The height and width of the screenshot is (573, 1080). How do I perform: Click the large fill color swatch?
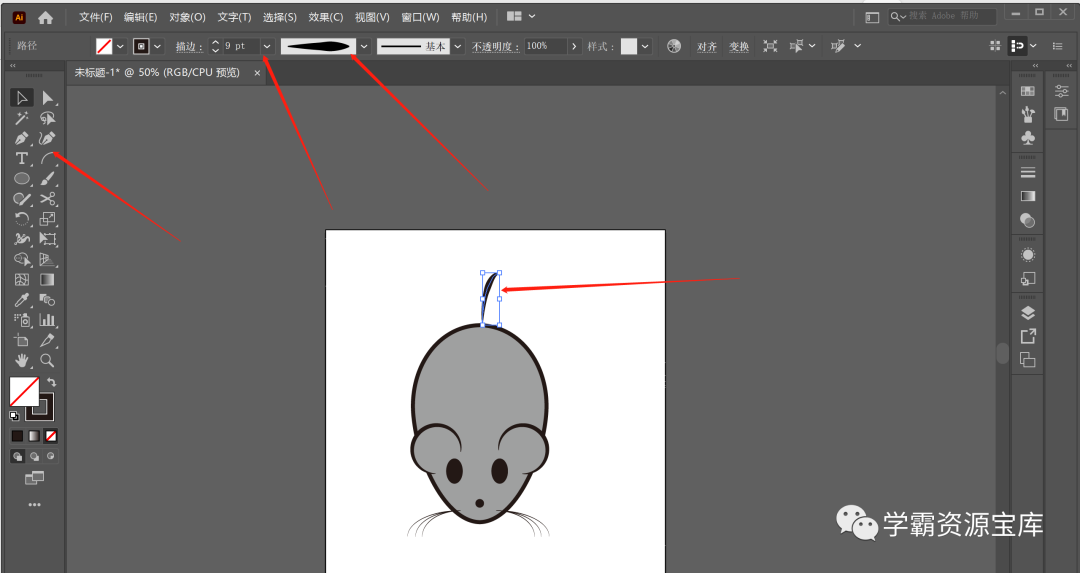(24, 391)
